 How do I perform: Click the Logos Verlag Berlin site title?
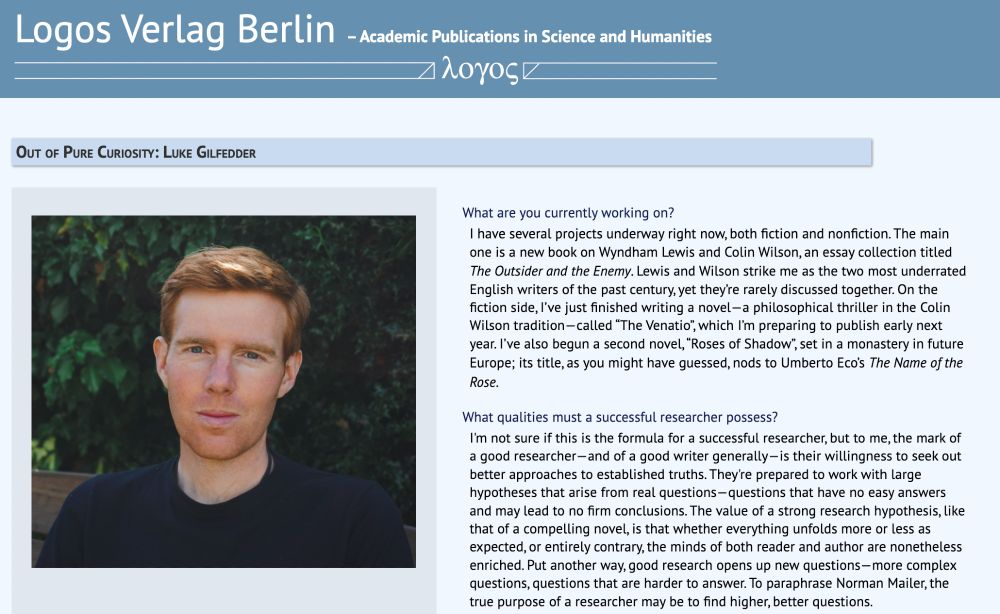(175, 30)
